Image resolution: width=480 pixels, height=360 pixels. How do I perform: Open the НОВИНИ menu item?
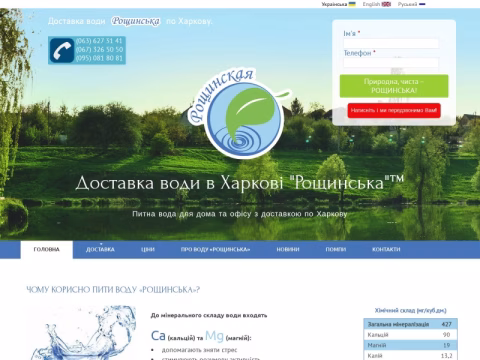(x=288, y=249)
